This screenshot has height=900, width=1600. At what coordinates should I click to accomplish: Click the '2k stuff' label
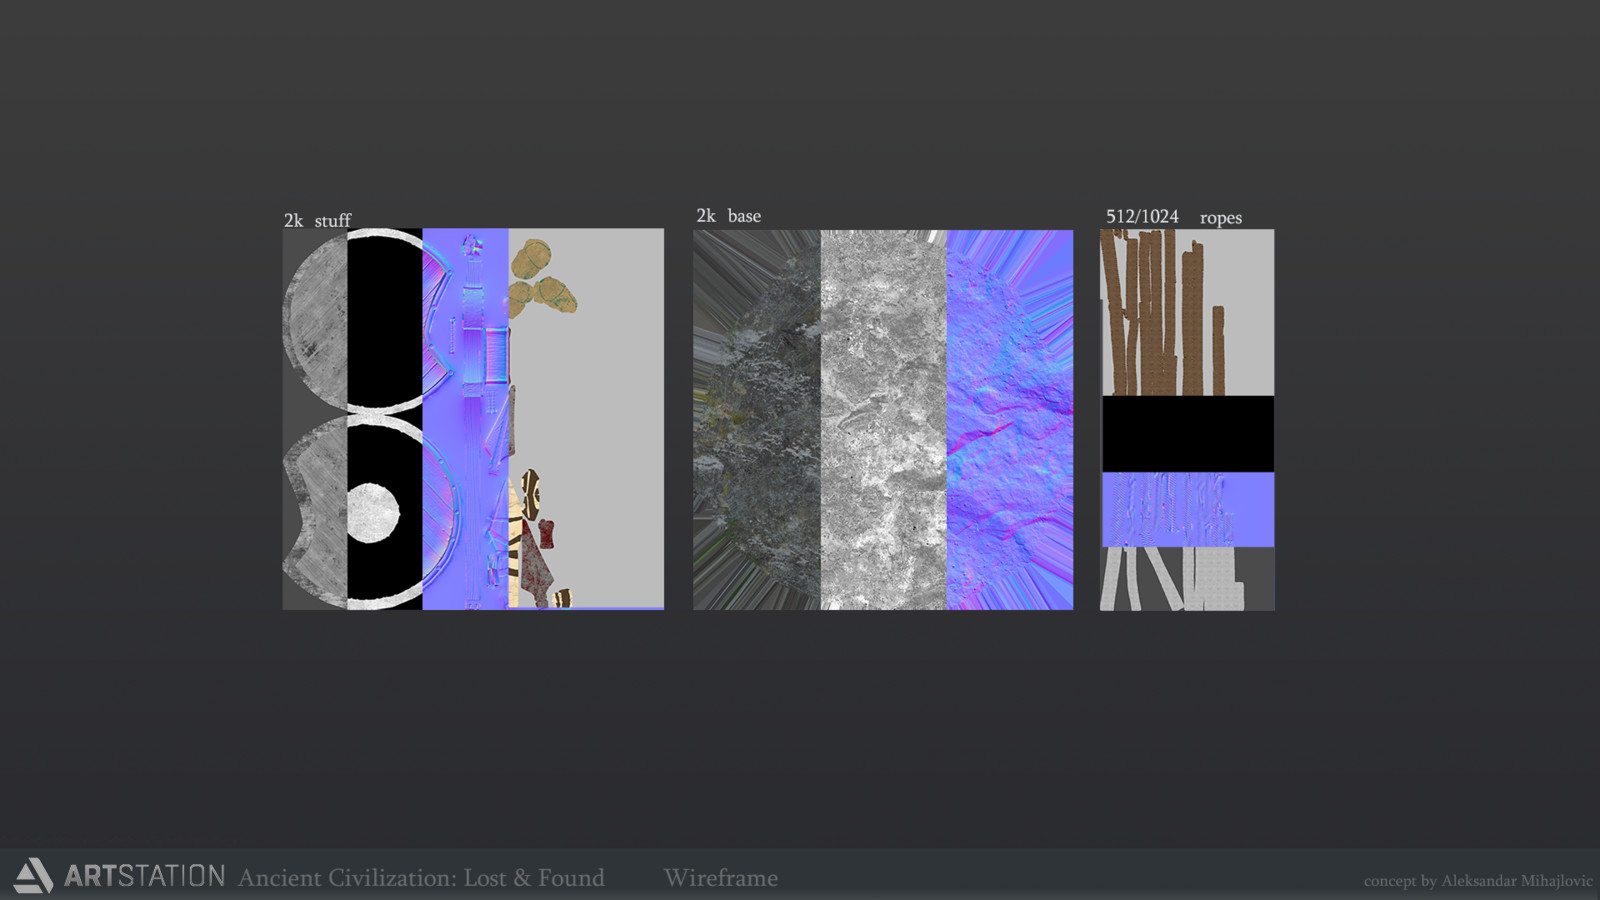click(x=318, y=220)
